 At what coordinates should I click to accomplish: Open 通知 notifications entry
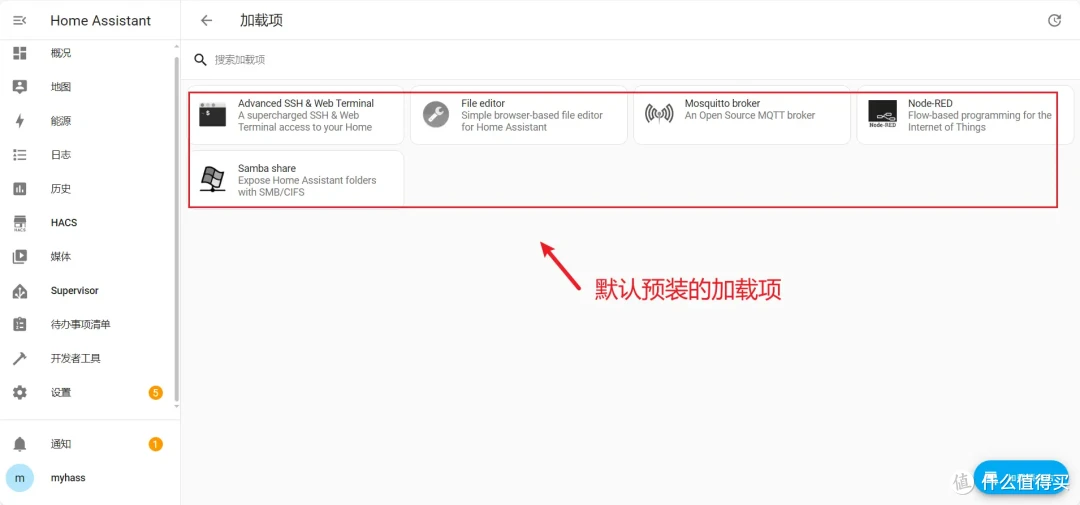pyautogui.click(x=88, y=444)
